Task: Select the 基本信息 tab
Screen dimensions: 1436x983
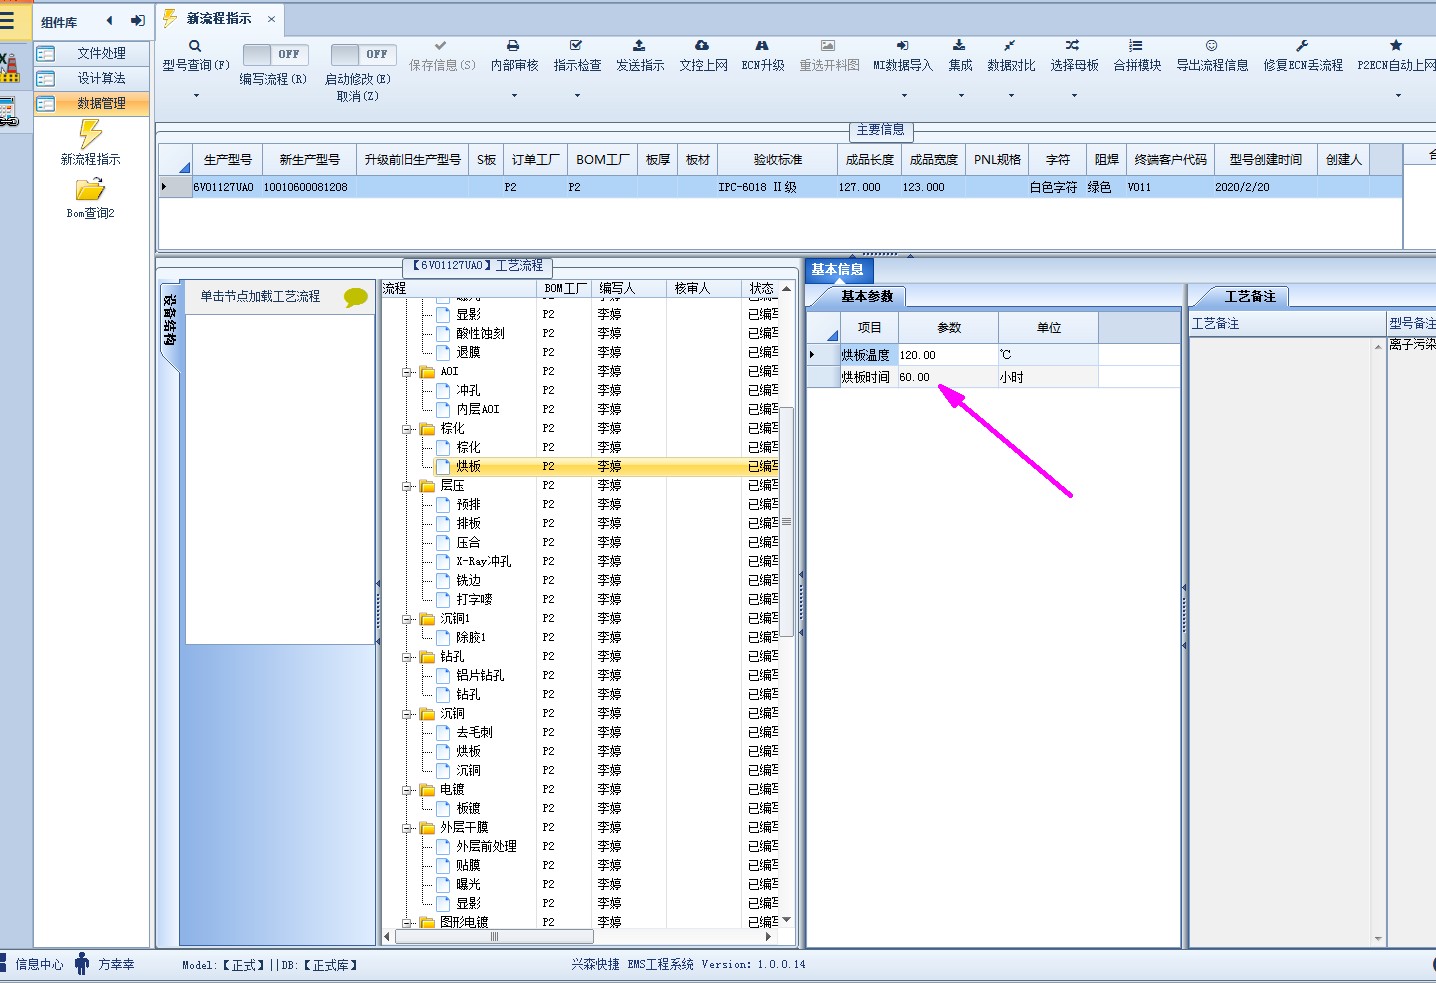Action: tap(838, 270)
